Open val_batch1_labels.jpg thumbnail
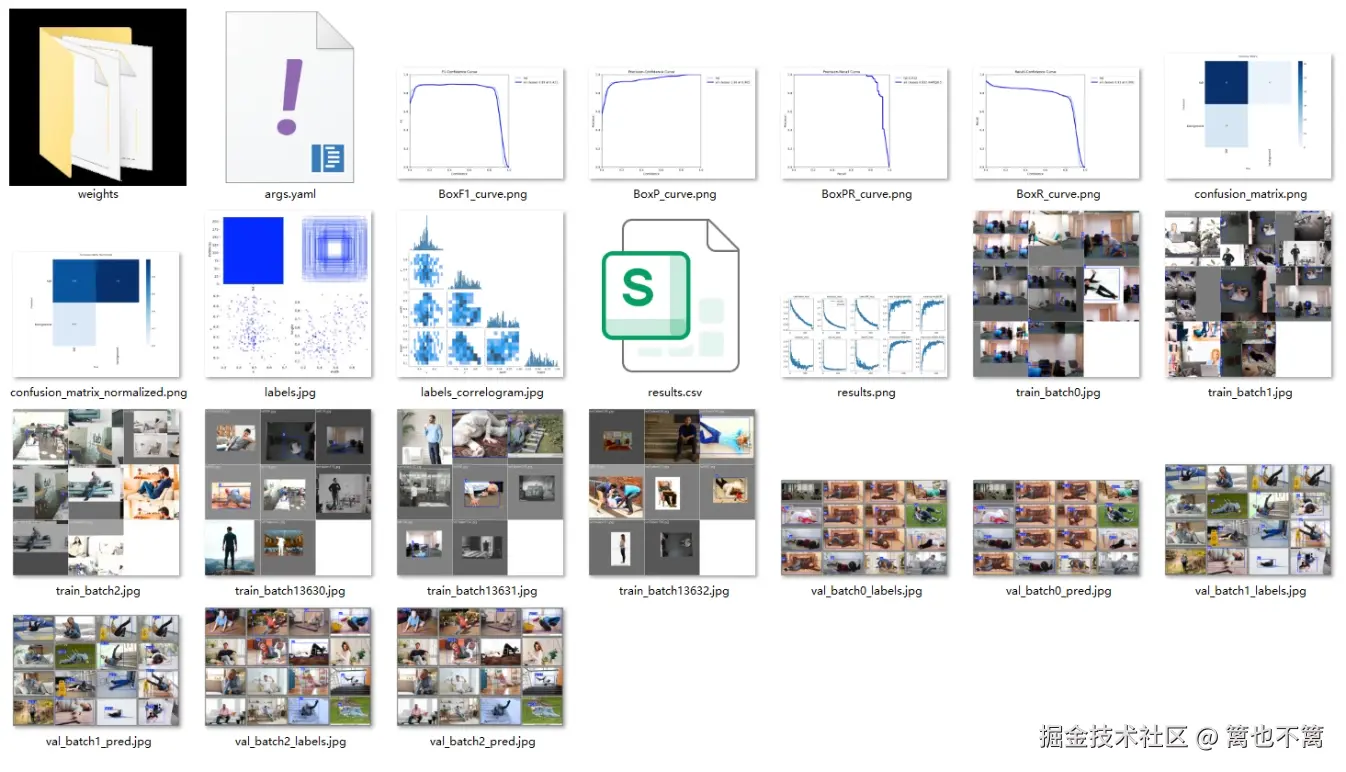This screenshot has width=1346, height=772. [1249, 520]
